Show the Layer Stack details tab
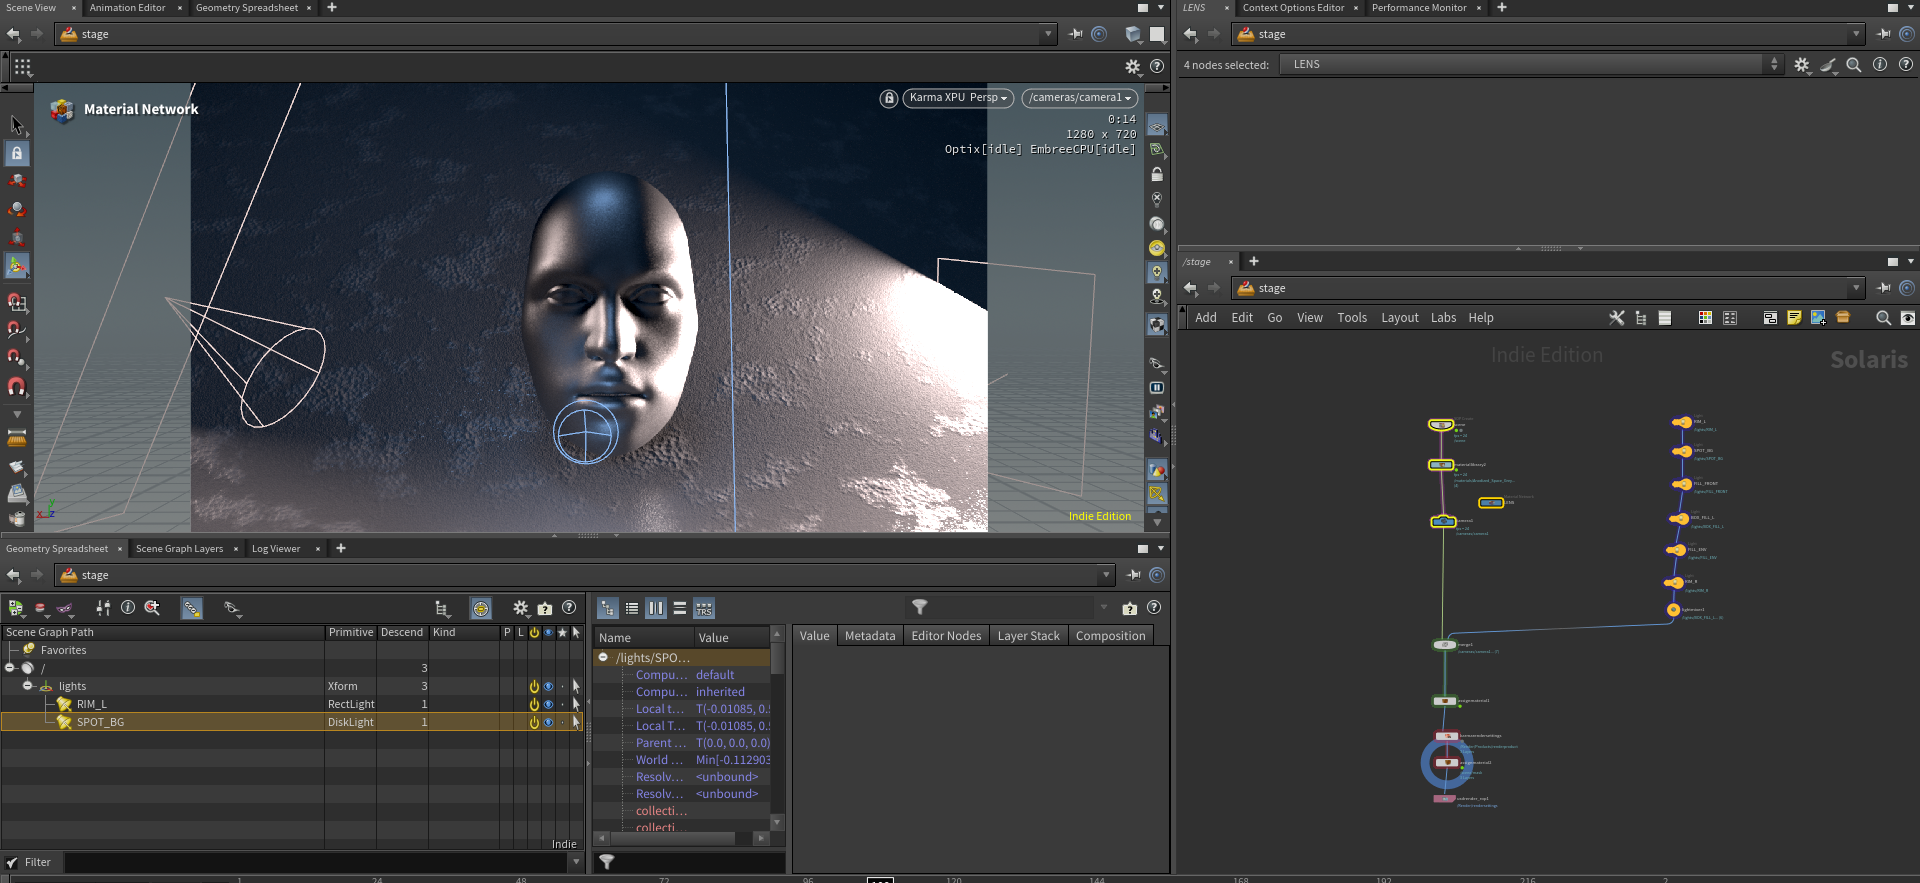Image resolution: width=1920 pixels, height=883 pixels. pos(1028,636)
